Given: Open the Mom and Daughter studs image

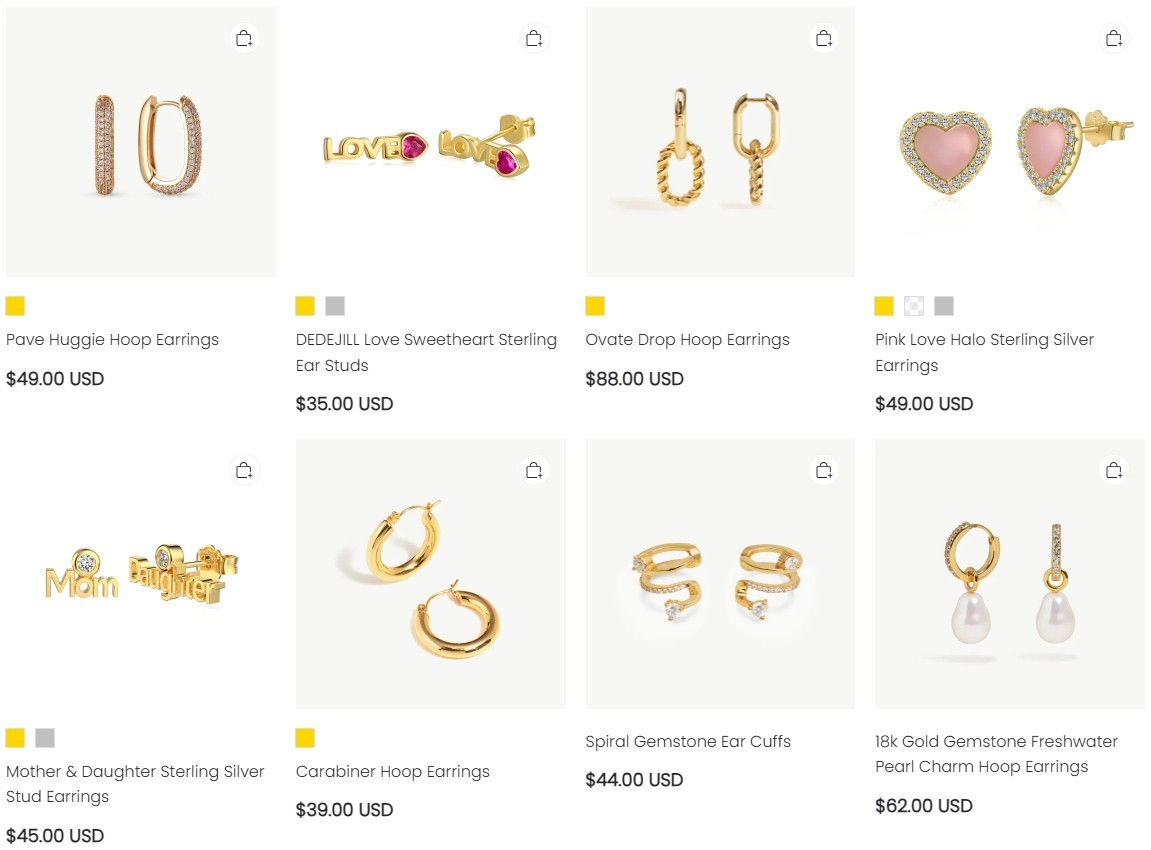Looking at the screenshot, I should click(141, 574).
